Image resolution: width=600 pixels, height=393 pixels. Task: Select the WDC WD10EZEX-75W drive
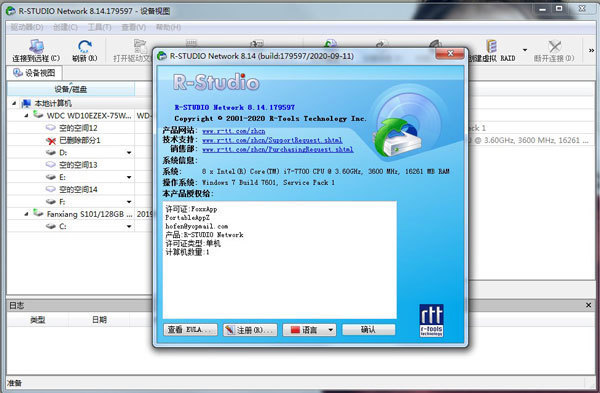tap(89, 116)
